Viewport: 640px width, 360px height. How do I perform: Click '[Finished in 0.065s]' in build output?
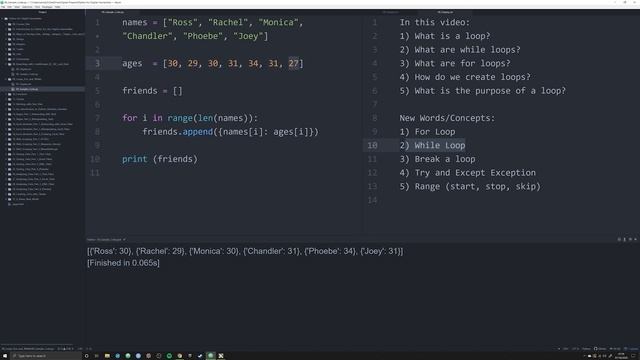123,263
